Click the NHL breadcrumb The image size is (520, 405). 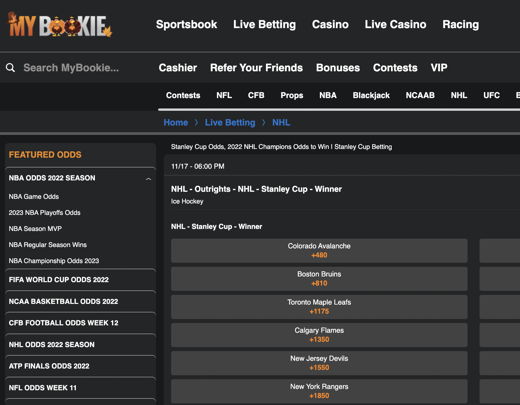[281, 123]
